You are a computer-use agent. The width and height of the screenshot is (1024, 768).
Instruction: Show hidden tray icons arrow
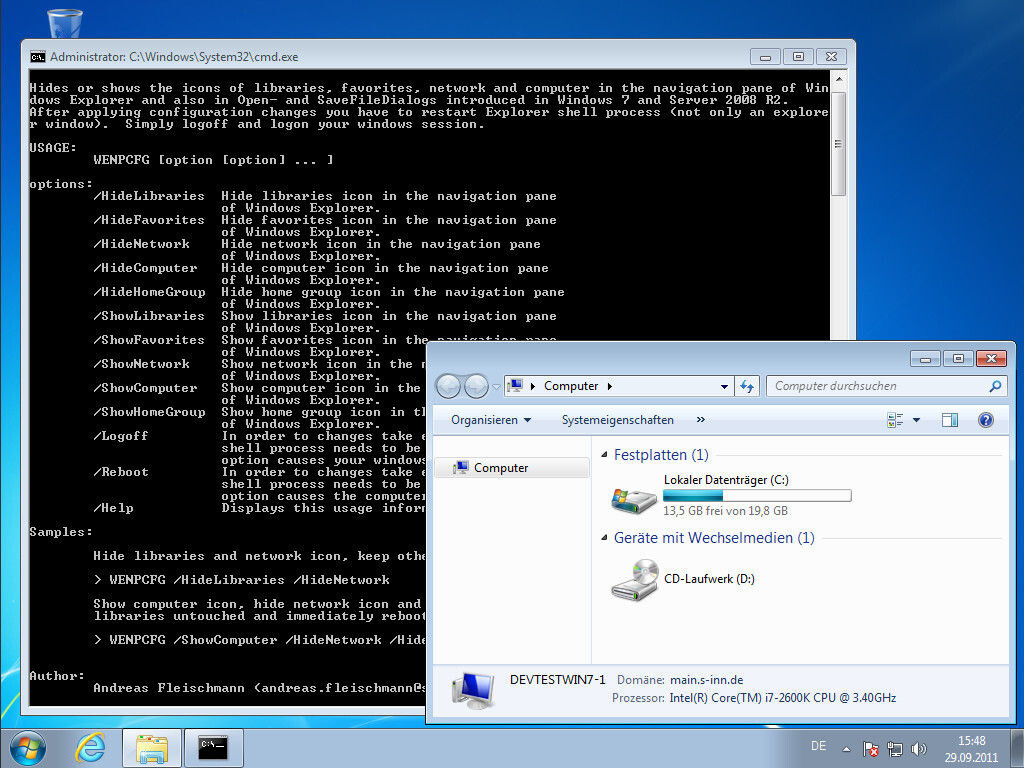(x=846, y=749)
